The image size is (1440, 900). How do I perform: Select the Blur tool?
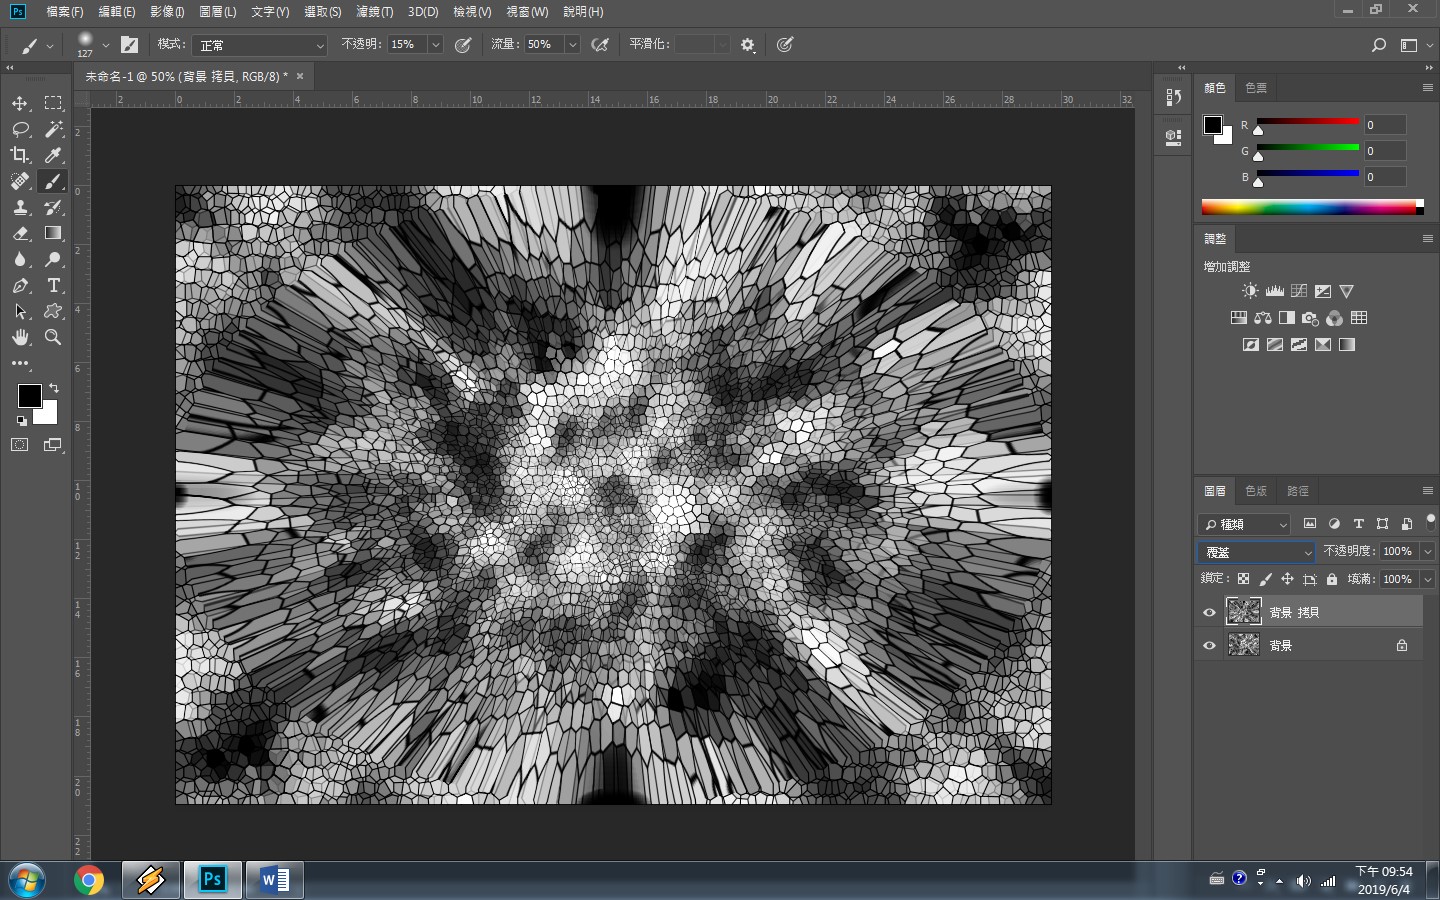pos(20,259)
